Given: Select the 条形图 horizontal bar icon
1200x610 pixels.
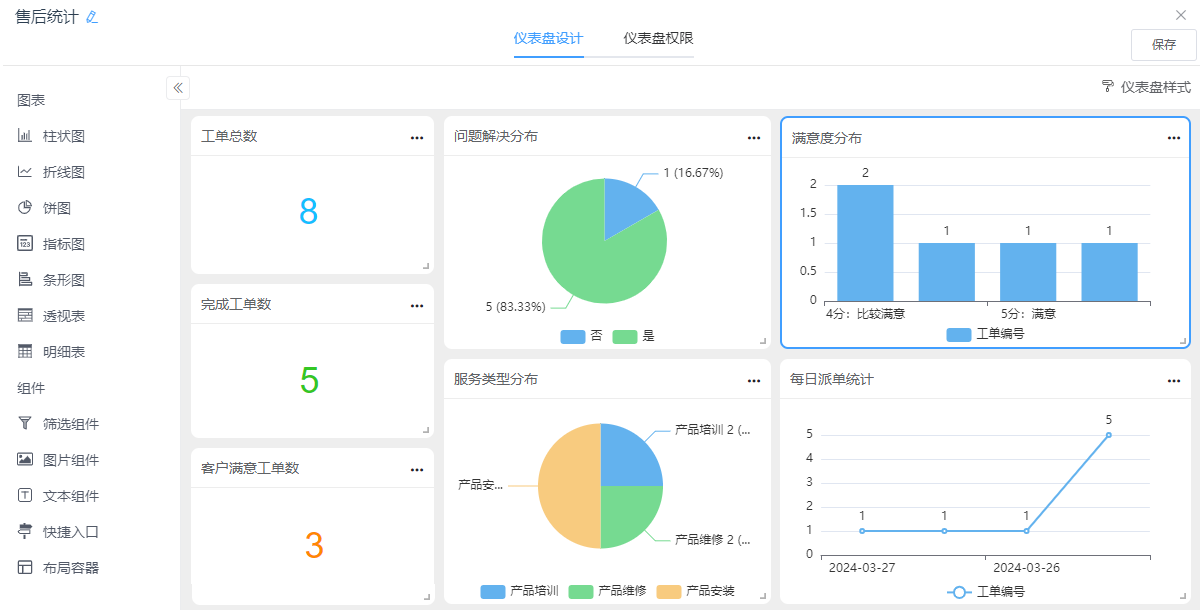Looking at the screenshot, I should coord(25,280).
